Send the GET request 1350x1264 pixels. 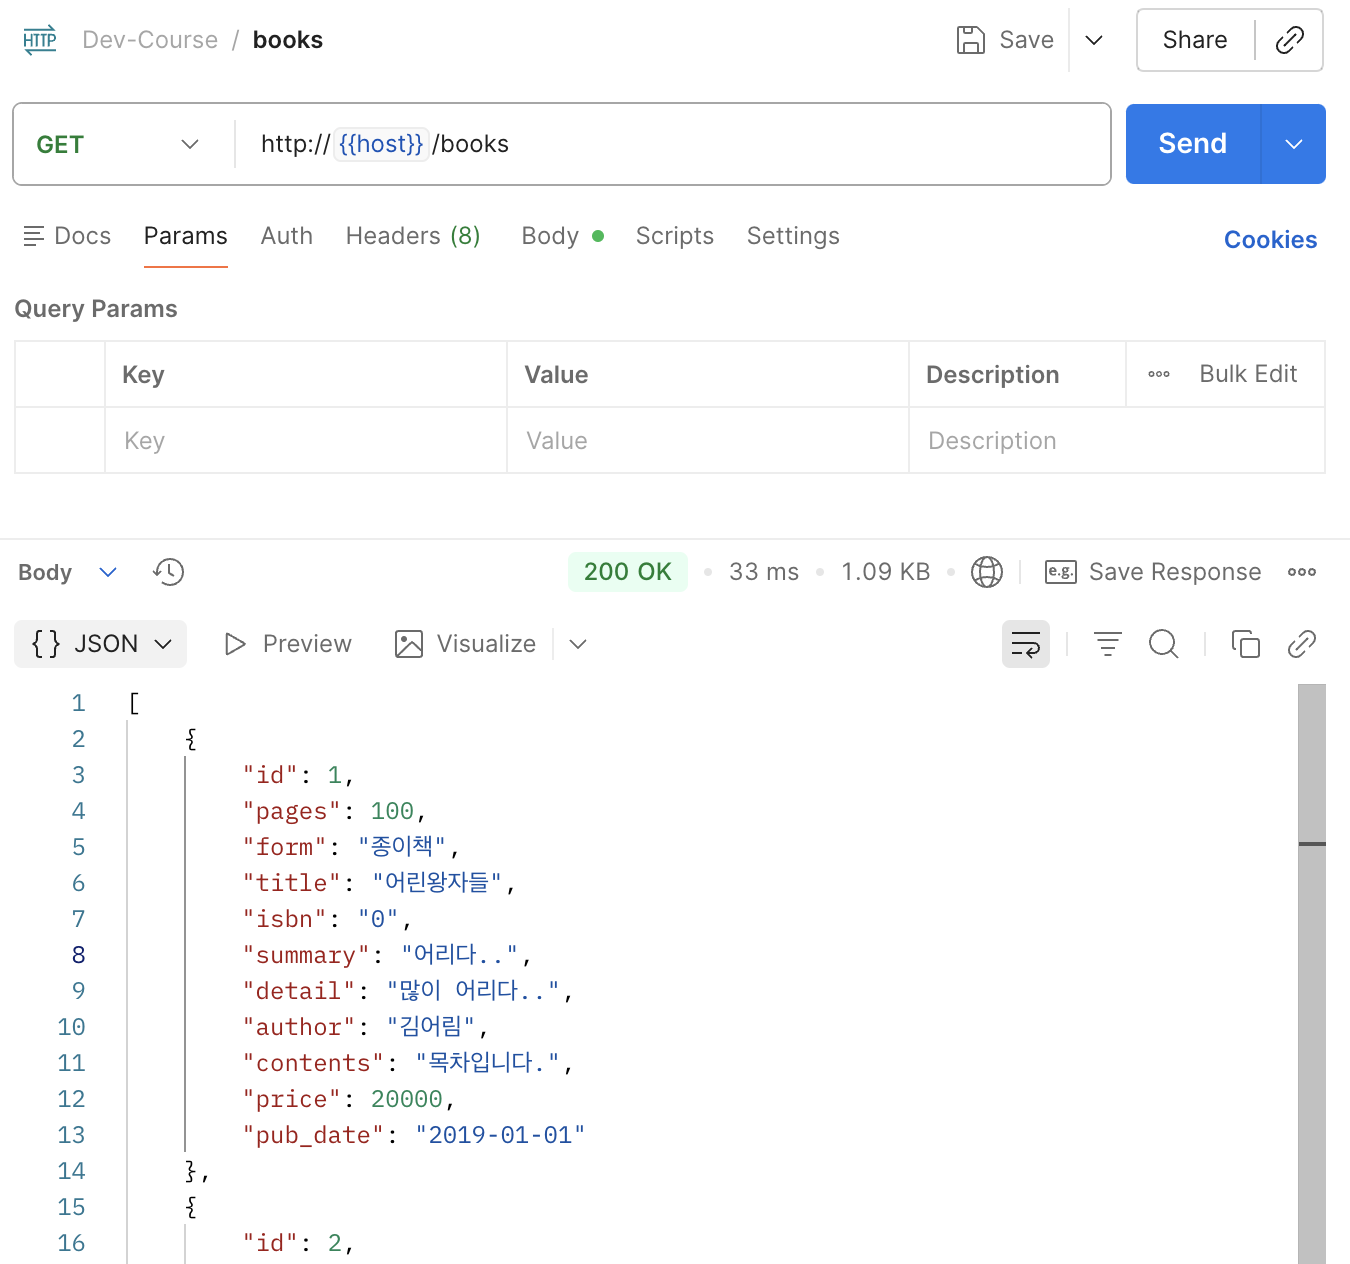[1193, 144]
